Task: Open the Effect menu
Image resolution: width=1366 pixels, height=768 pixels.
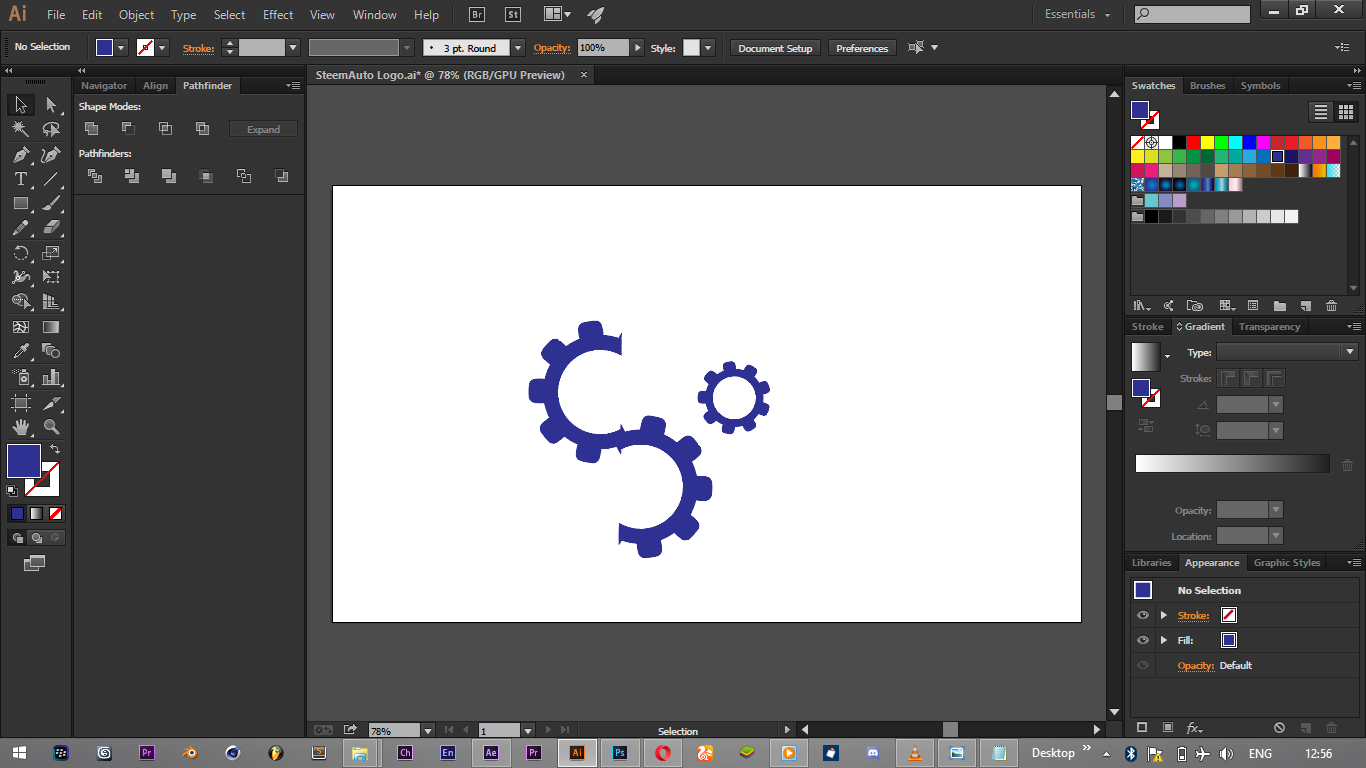Action: pos(278,15)
